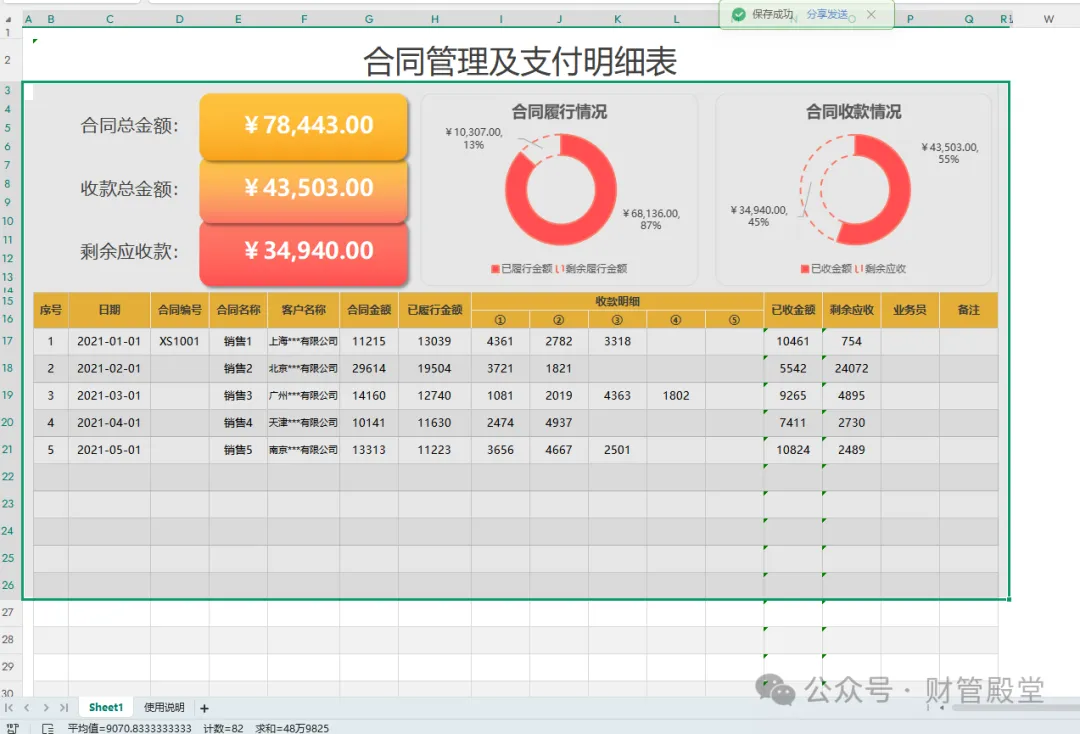
Task: Click the green checkmark in the save toast
Action: click(x=738, y=14)
